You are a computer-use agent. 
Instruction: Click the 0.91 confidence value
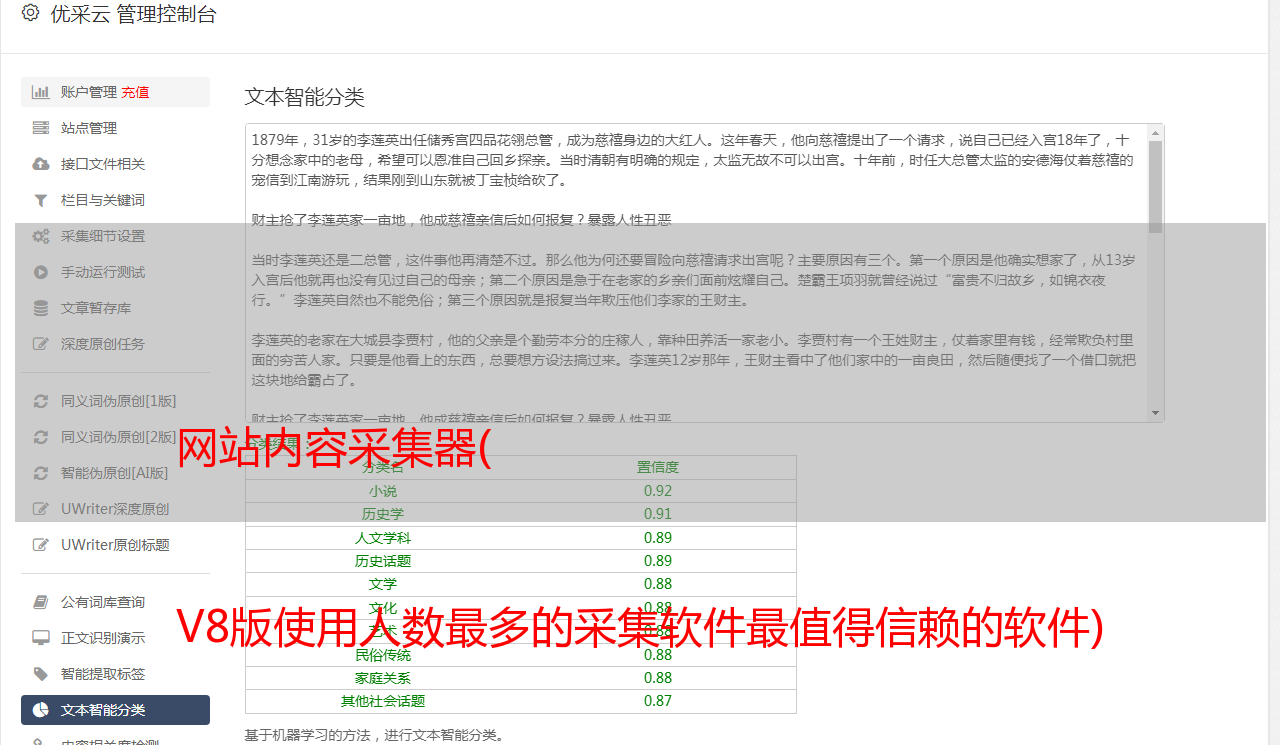pyautogui.click(x=658, y=514)
